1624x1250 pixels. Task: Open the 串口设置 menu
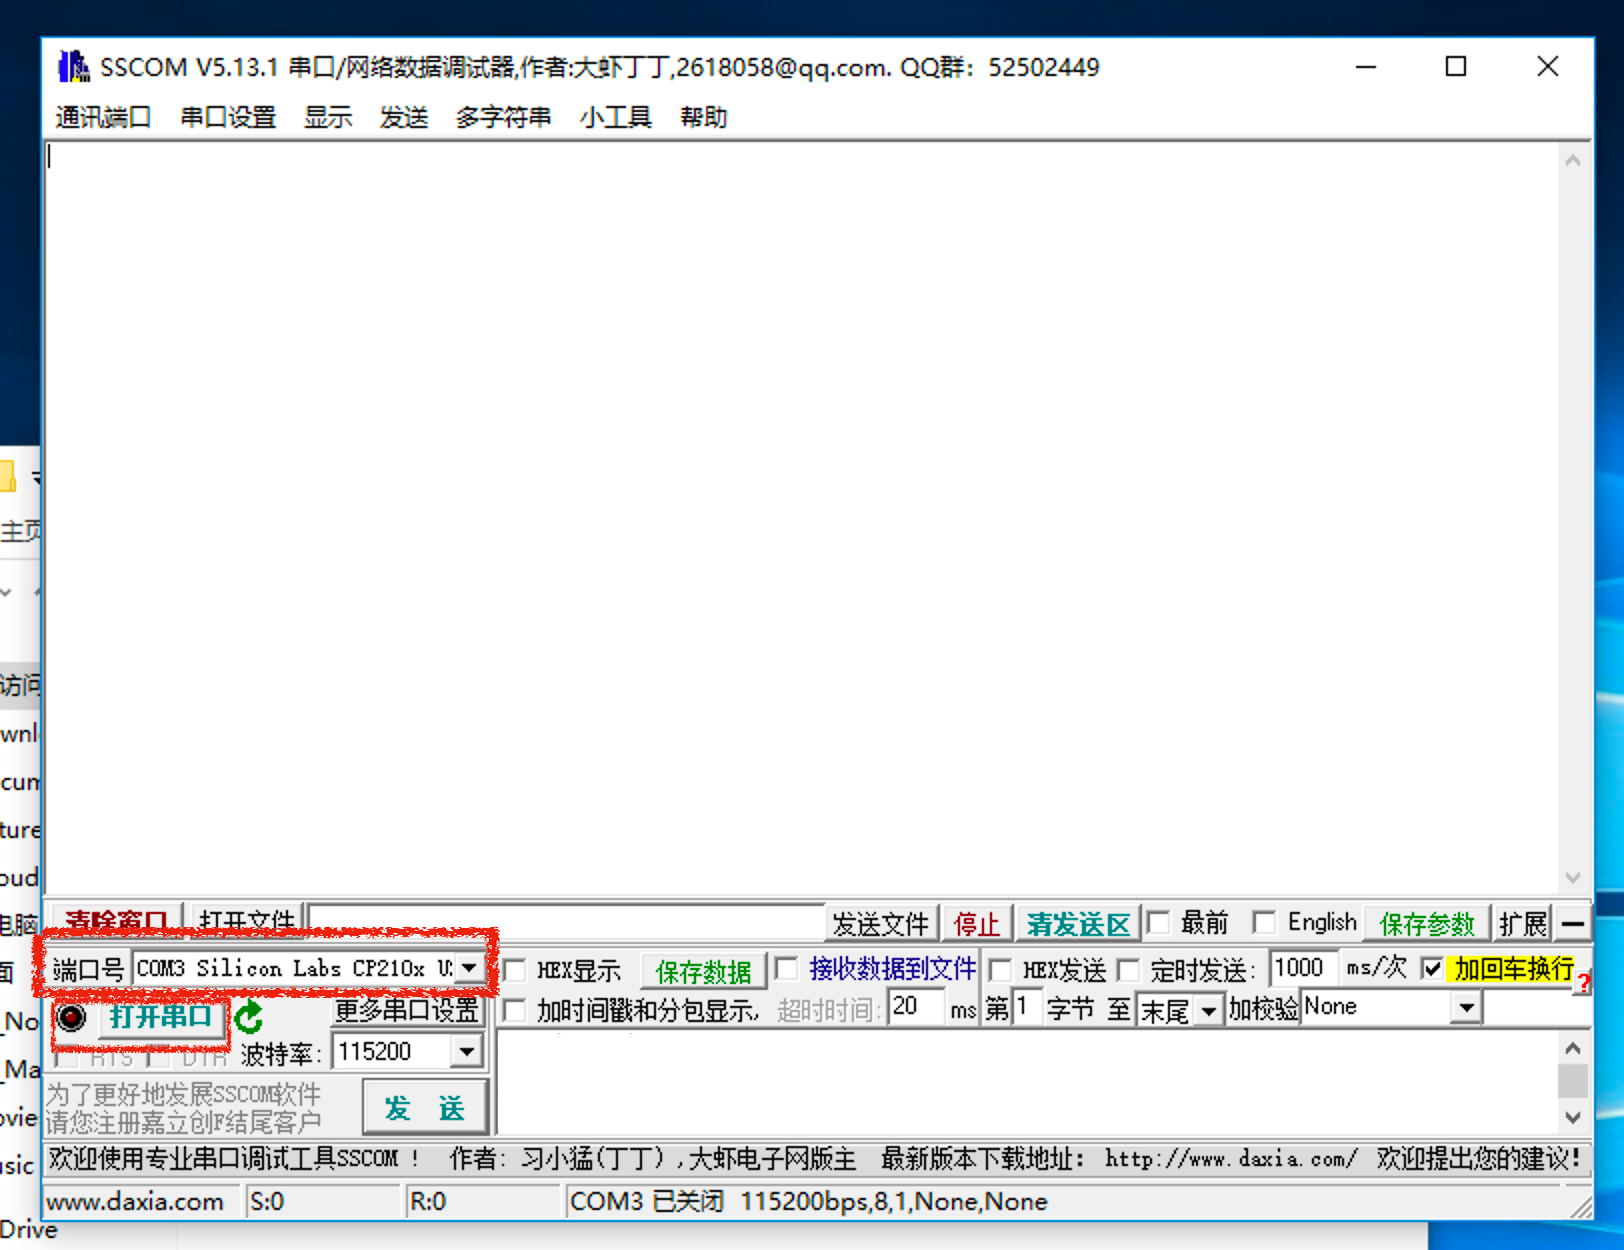point(227,118)
